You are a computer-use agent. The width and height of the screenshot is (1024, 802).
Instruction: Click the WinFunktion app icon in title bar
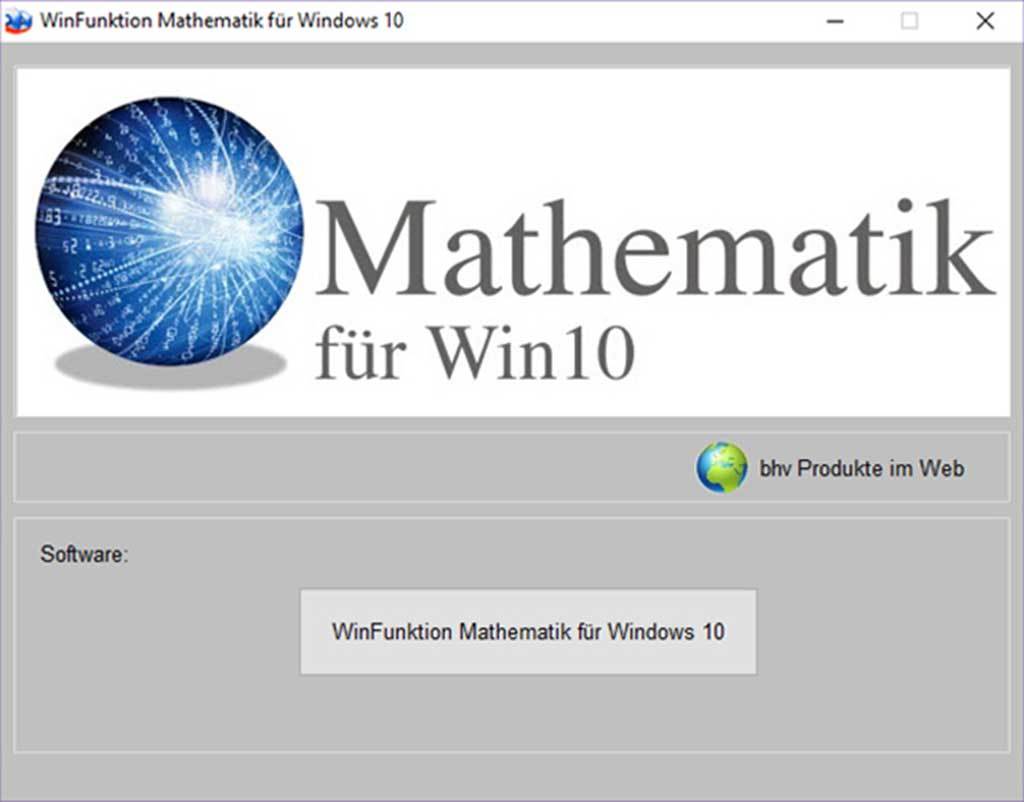(x=18, y=22)
